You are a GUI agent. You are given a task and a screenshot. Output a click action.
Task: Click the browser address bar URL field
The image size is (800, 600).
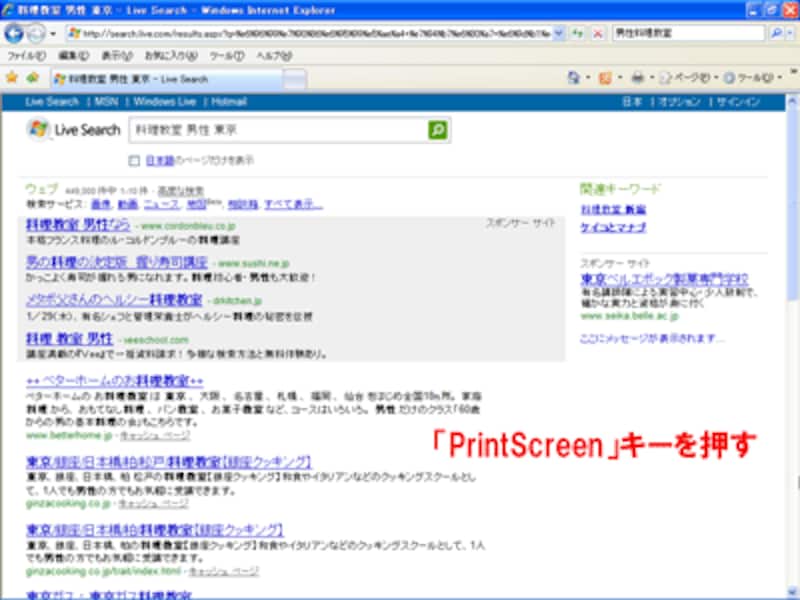click(310, 34)
